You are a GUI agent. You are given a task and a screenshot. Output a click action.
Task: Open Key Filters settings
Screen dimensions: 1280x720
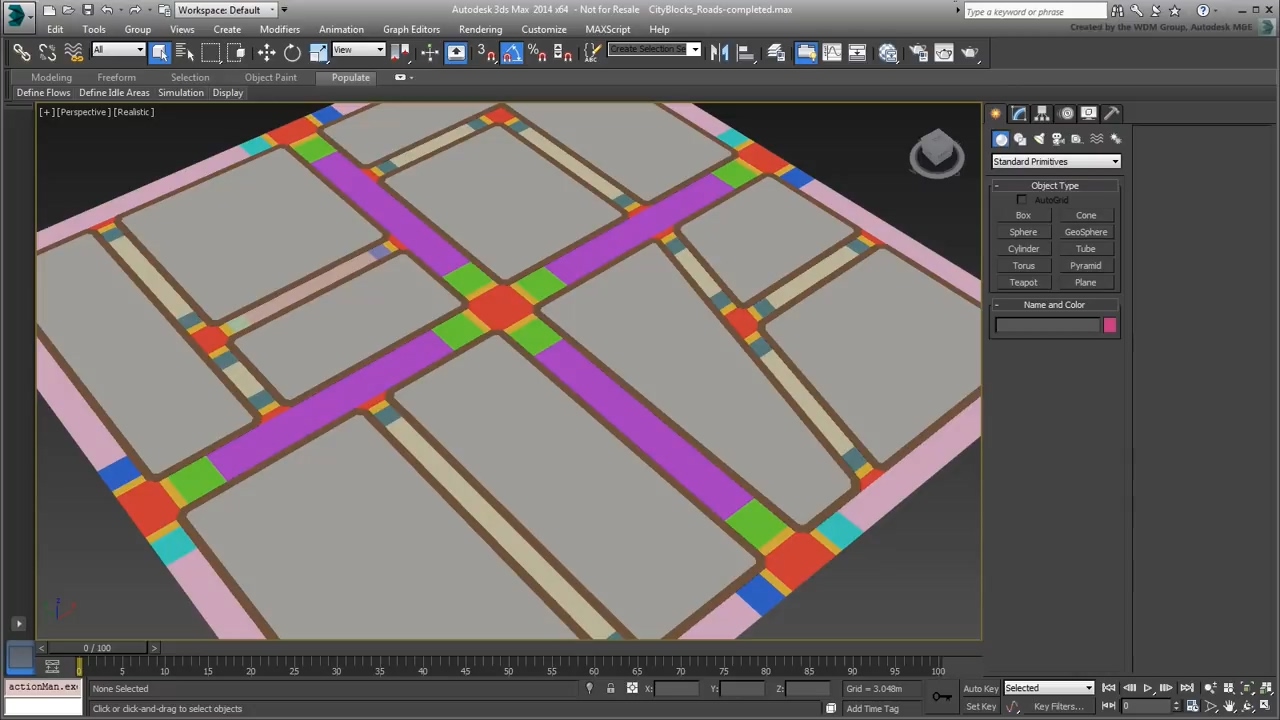(1058, 706)
